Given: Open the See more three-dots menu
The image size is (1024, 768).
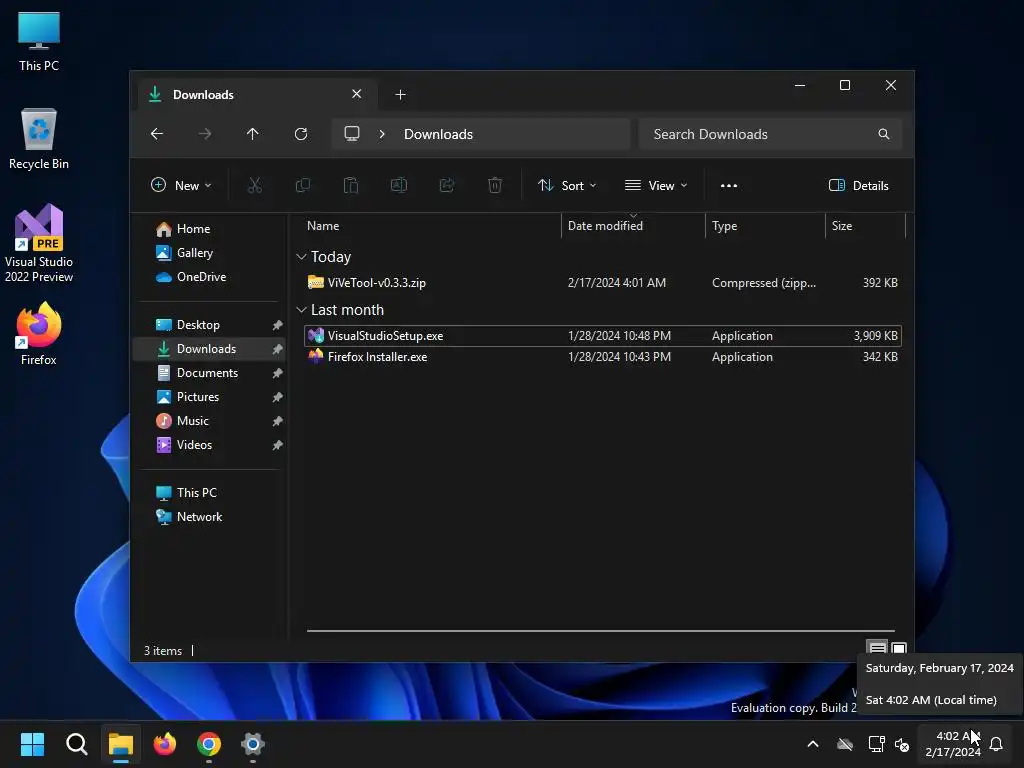Looking at the screenshot, I should click(729, 185).
